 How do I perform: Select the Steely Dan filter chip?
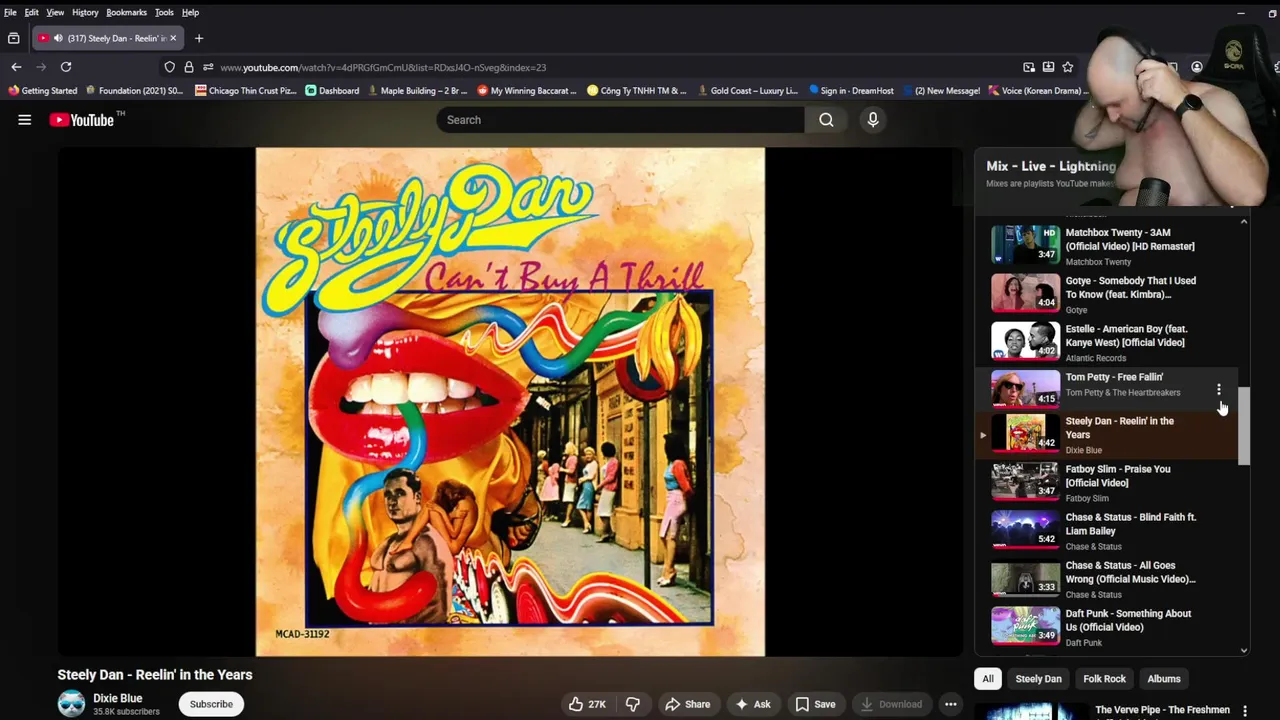tap(1038, 679)
